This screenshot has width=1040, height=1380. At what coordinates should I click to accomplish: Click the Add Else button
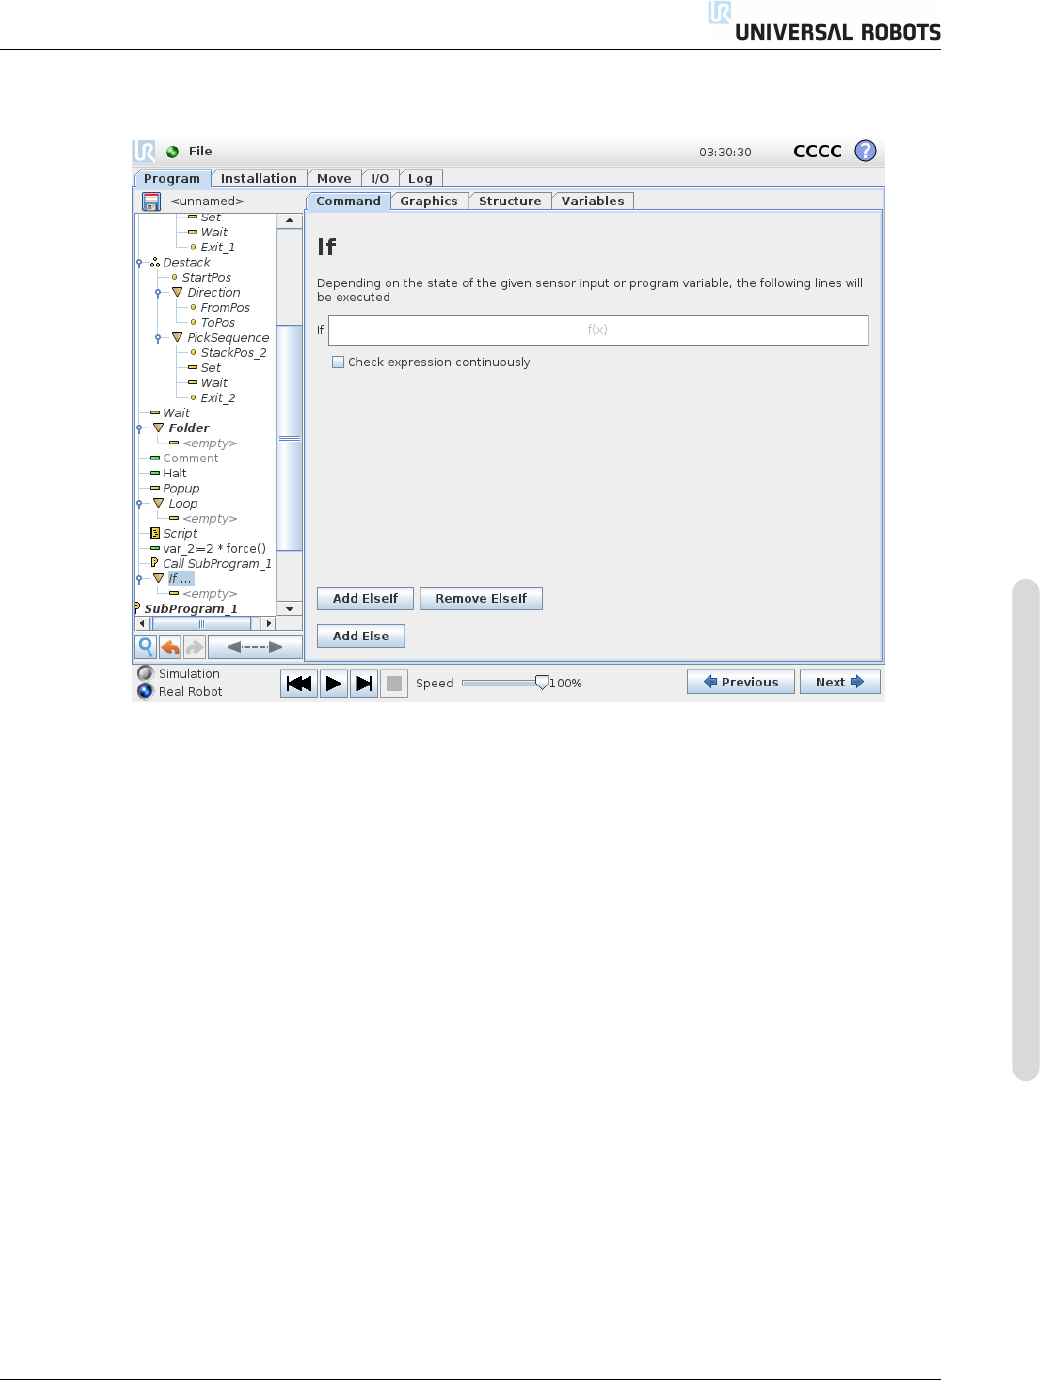(361, 635)
